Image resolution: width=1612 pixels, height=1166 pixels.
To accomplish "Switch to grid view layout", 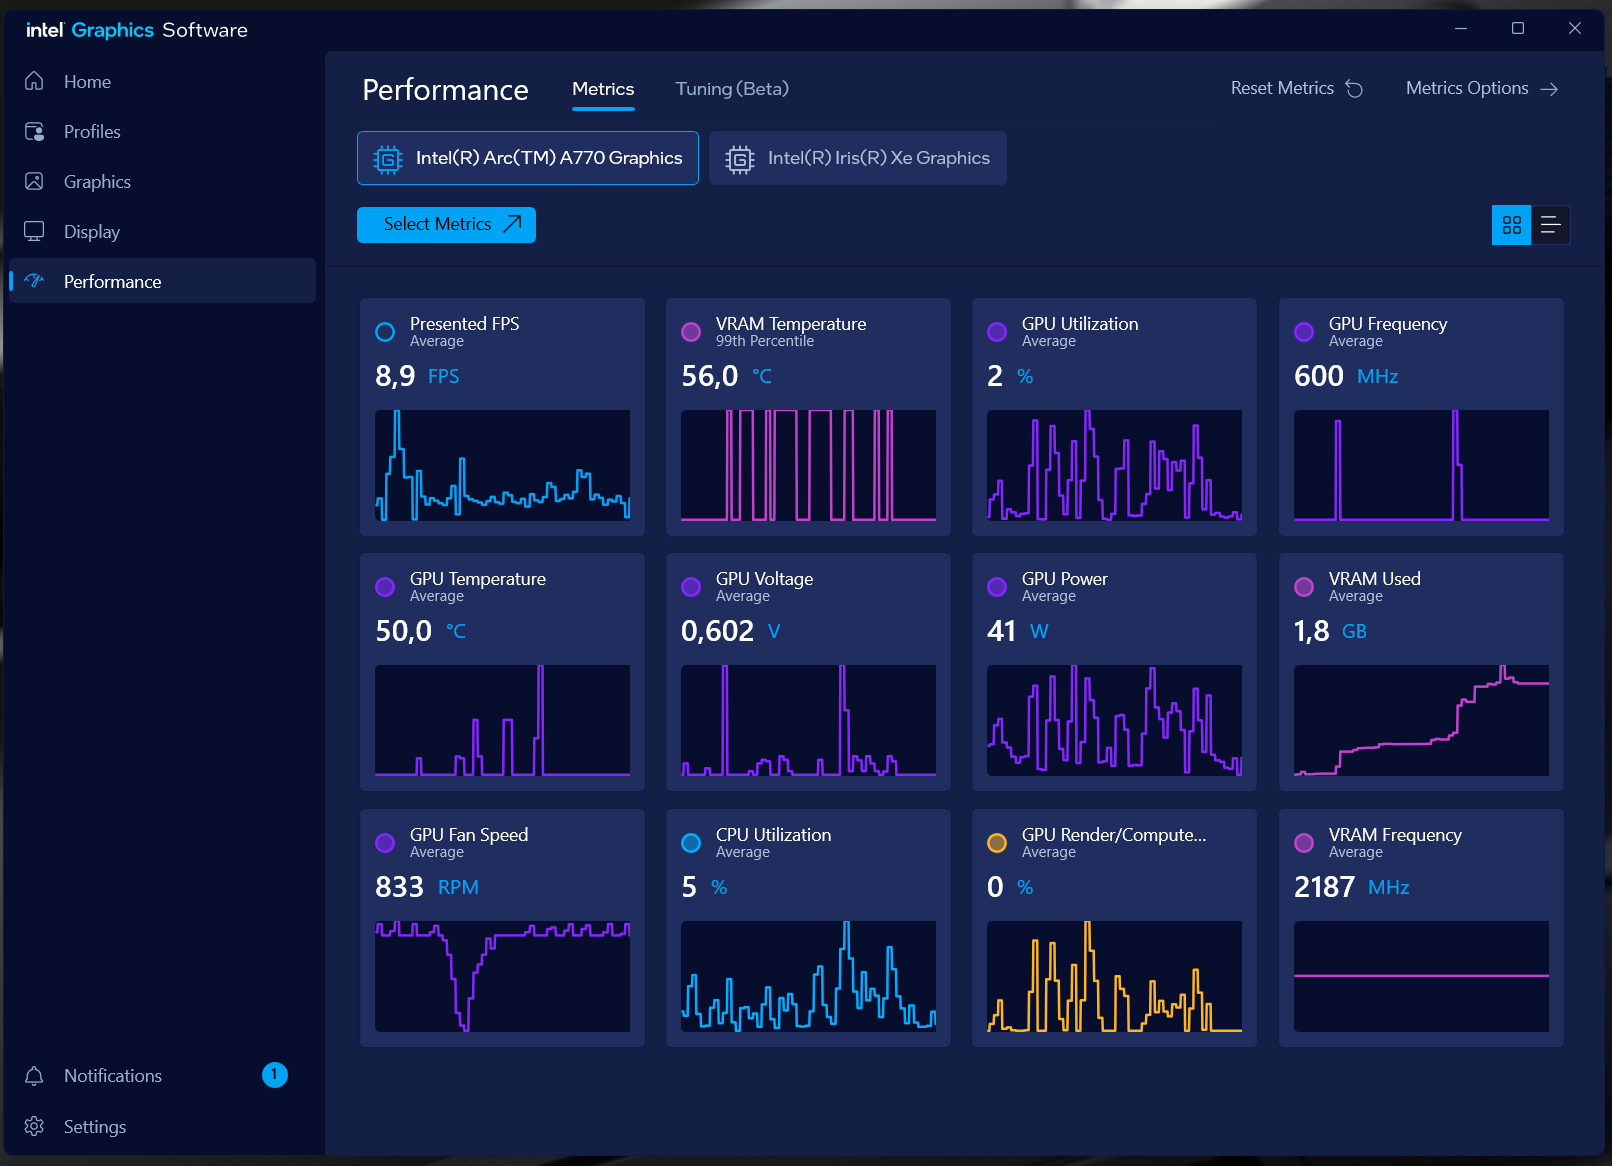I will [1511, 225].
